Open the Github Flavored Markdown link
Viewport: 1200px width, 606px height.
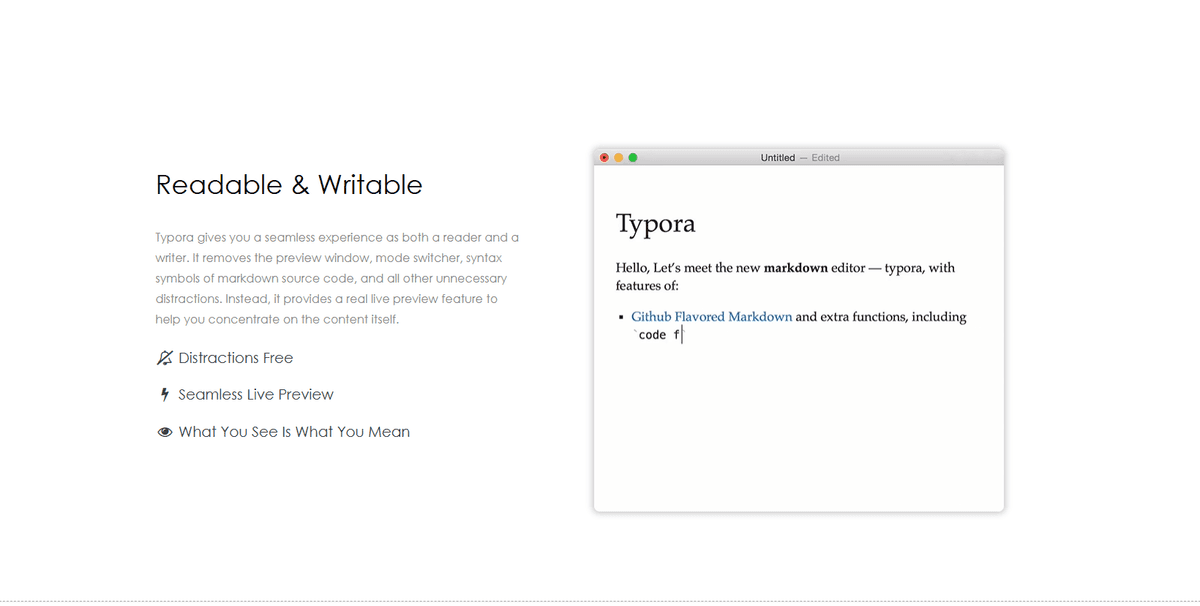(711, 317)
